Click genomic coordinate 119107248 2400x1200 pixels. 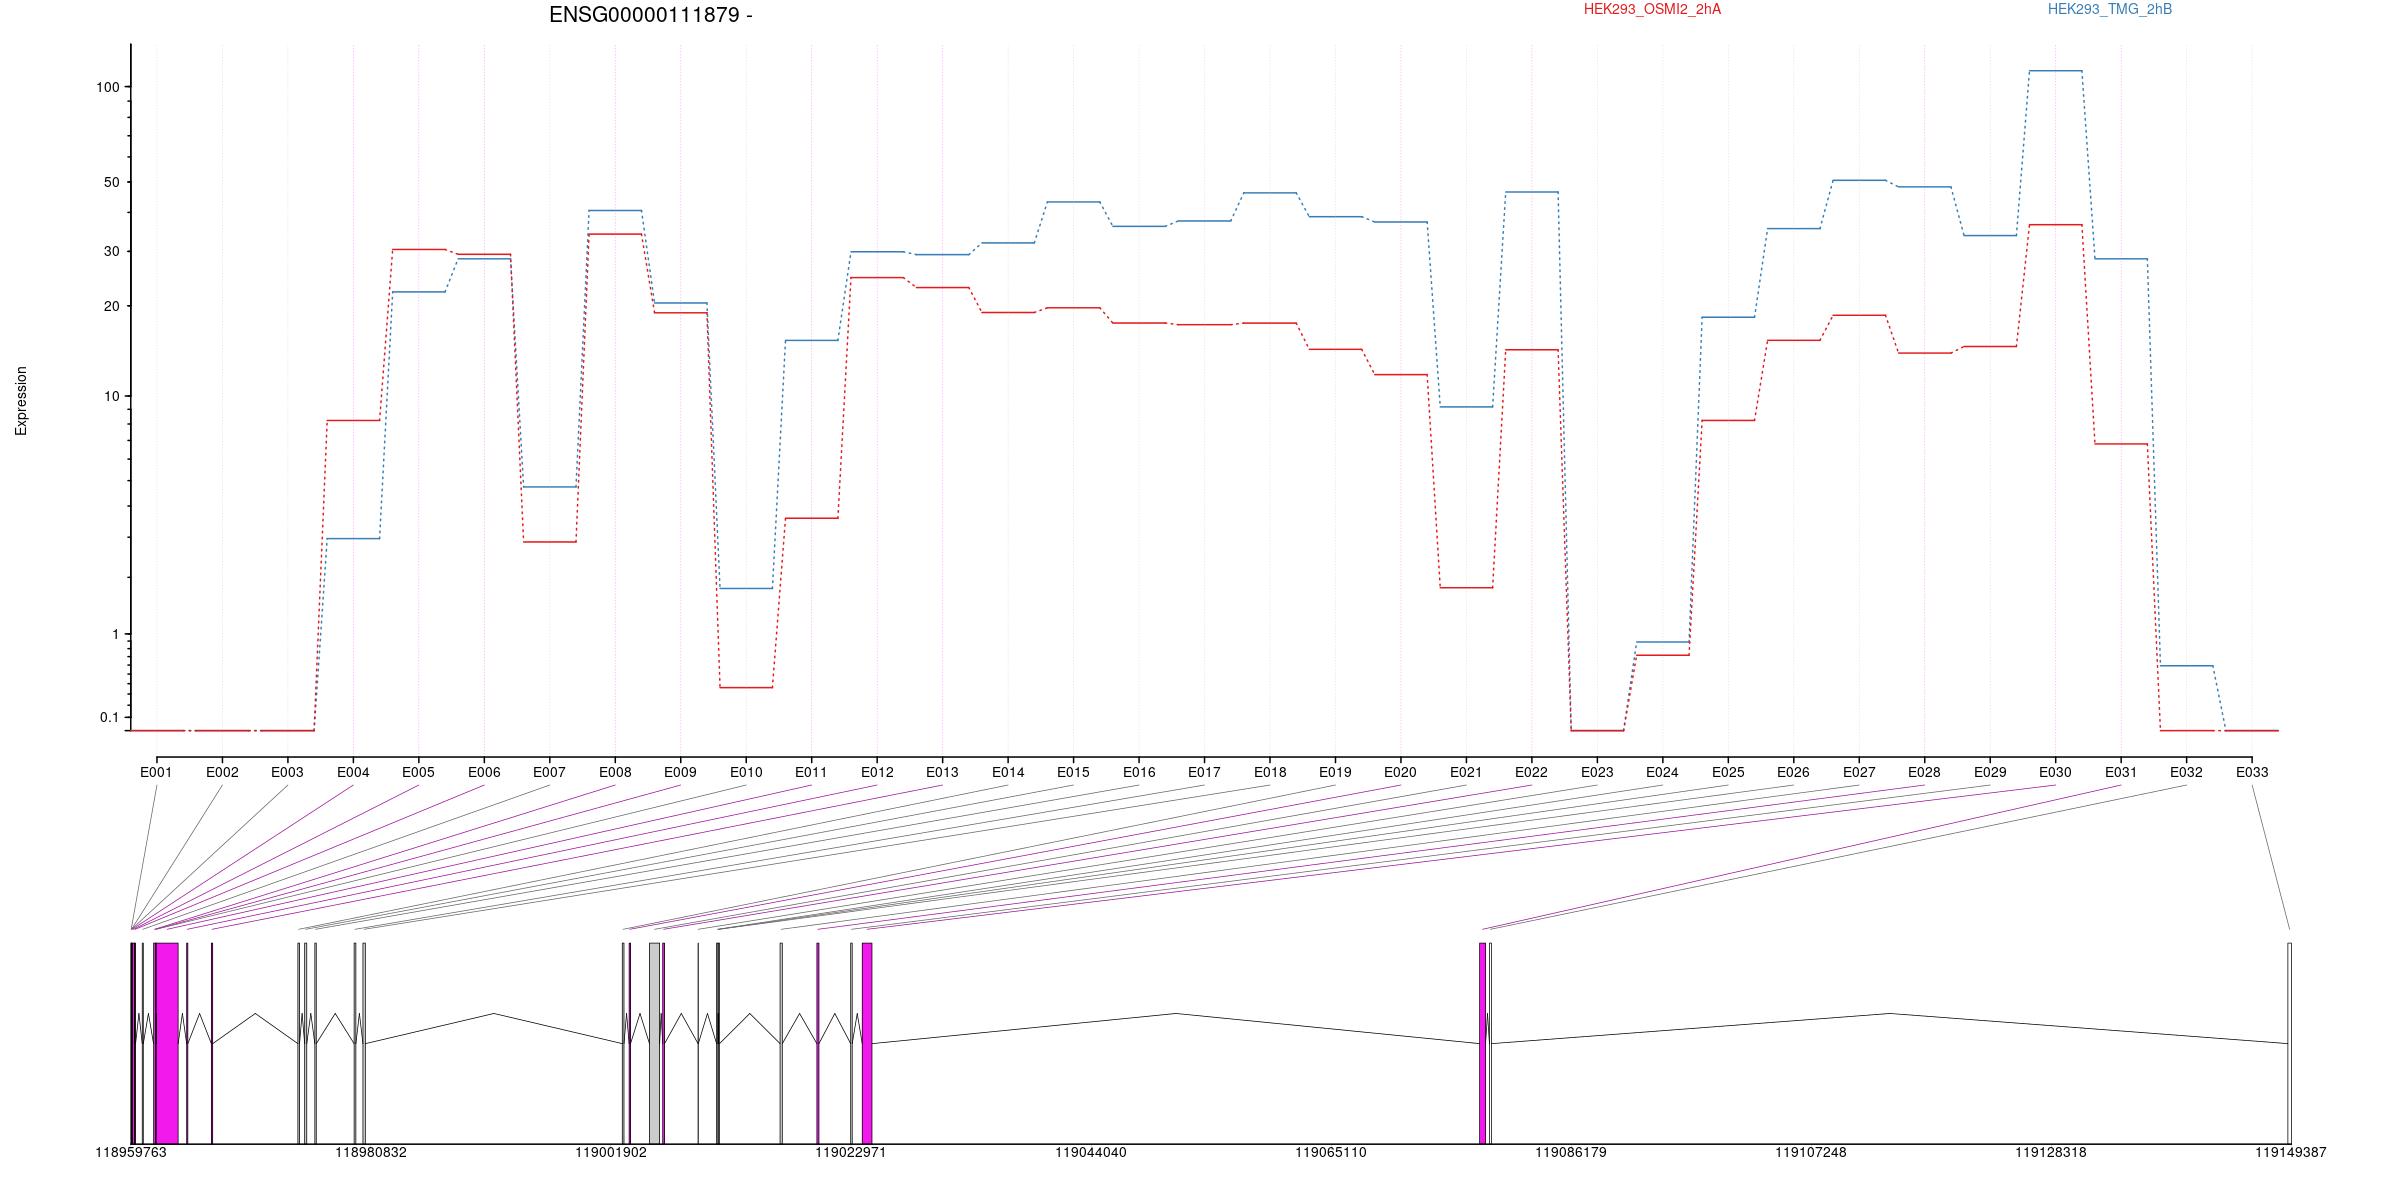point(1811,1152)
